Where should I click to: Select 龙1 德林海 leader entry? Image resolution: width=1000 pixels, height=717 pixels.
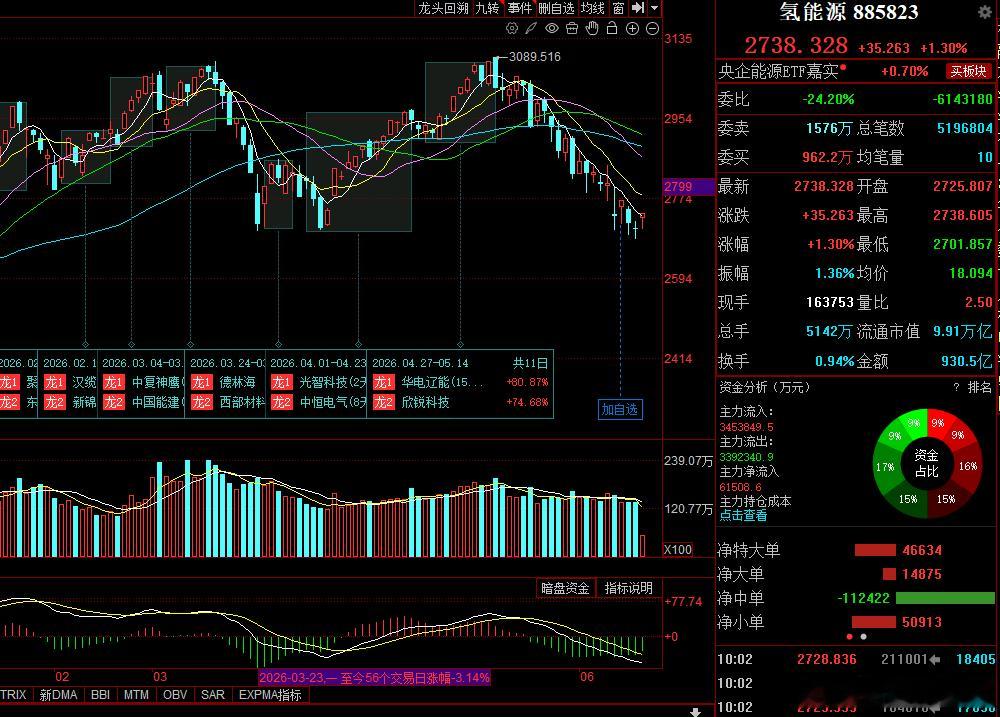223,382
